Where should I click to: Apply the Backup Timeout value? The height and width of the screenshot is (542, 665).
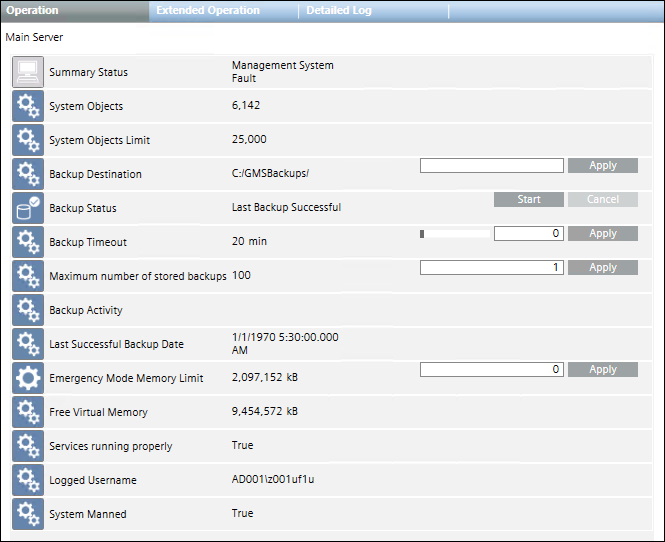coord(602,233)
